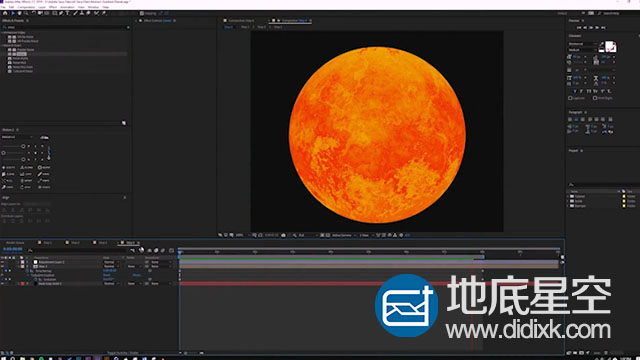Take a snapshot with viewer camera icon
The width and height of the screenshot is (640, 360).
(283, 235)
